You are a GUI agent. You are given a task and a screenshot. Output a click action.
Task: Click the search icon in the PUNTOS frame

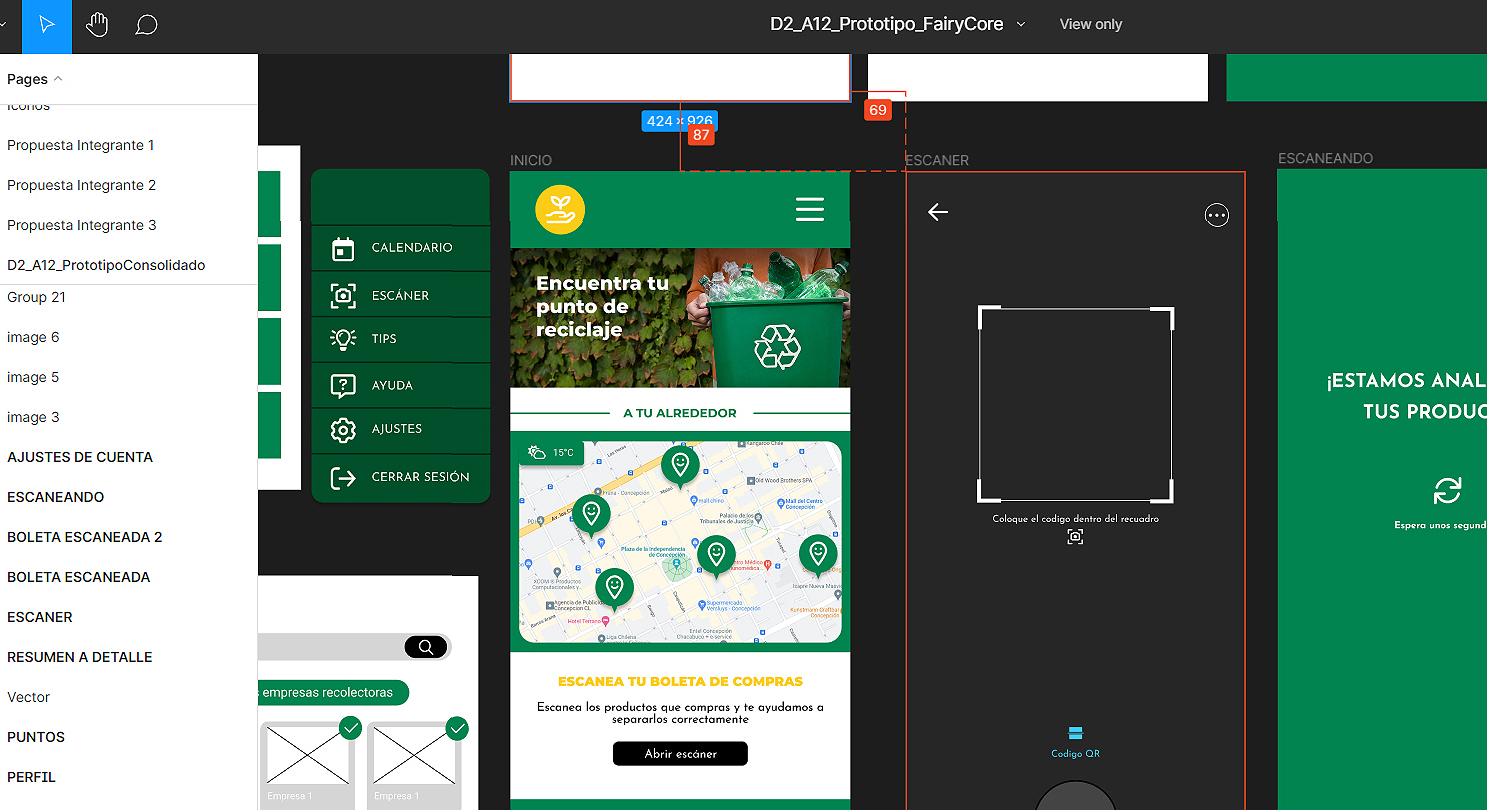(426, 647)
